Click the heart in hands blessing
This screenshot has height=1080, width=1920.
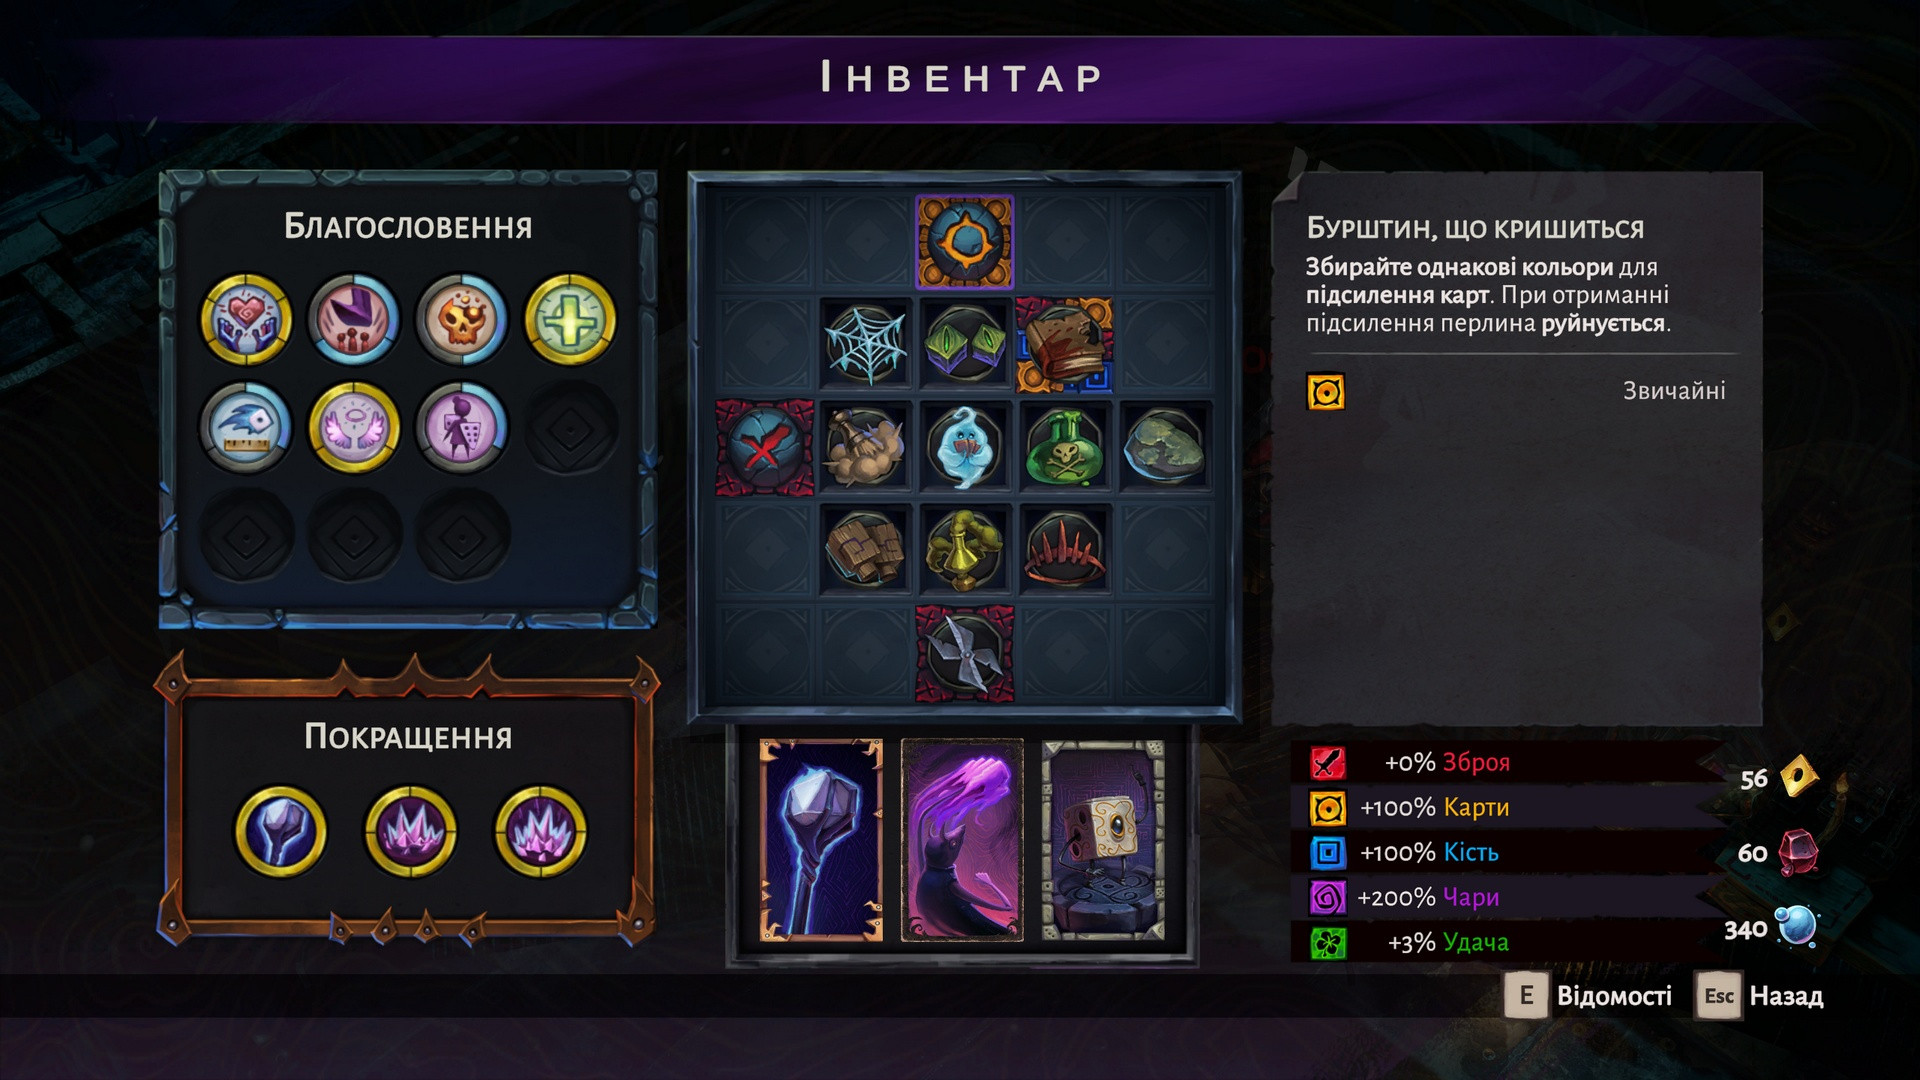coord(246,320)
